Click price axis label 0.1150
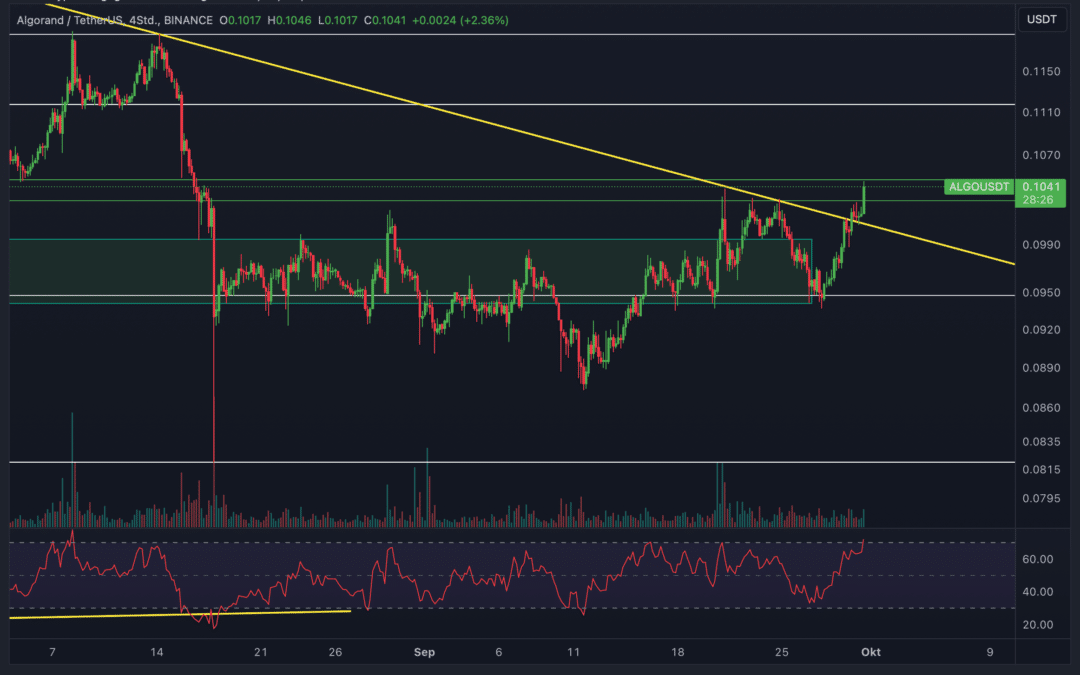 tap(1041, 72)
